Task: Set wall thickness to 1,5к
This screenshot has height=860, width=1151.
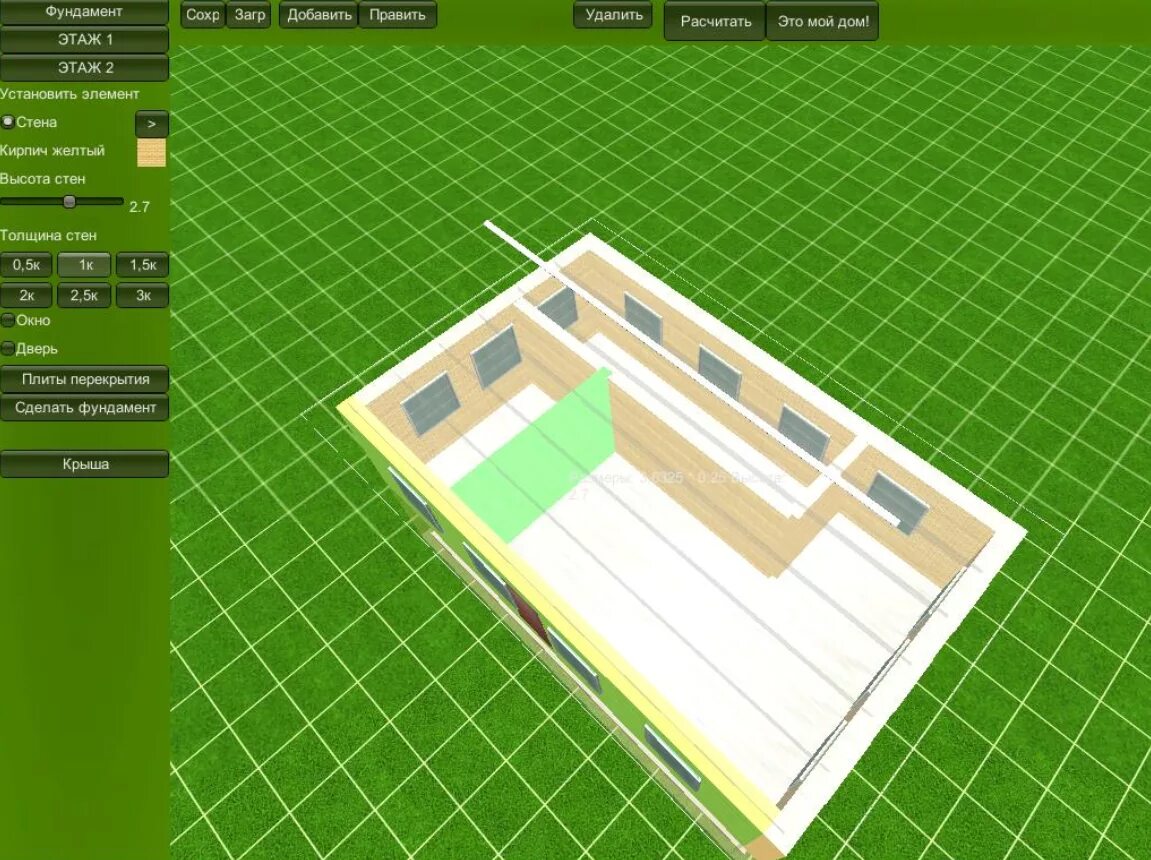Action: coord(142,265)
